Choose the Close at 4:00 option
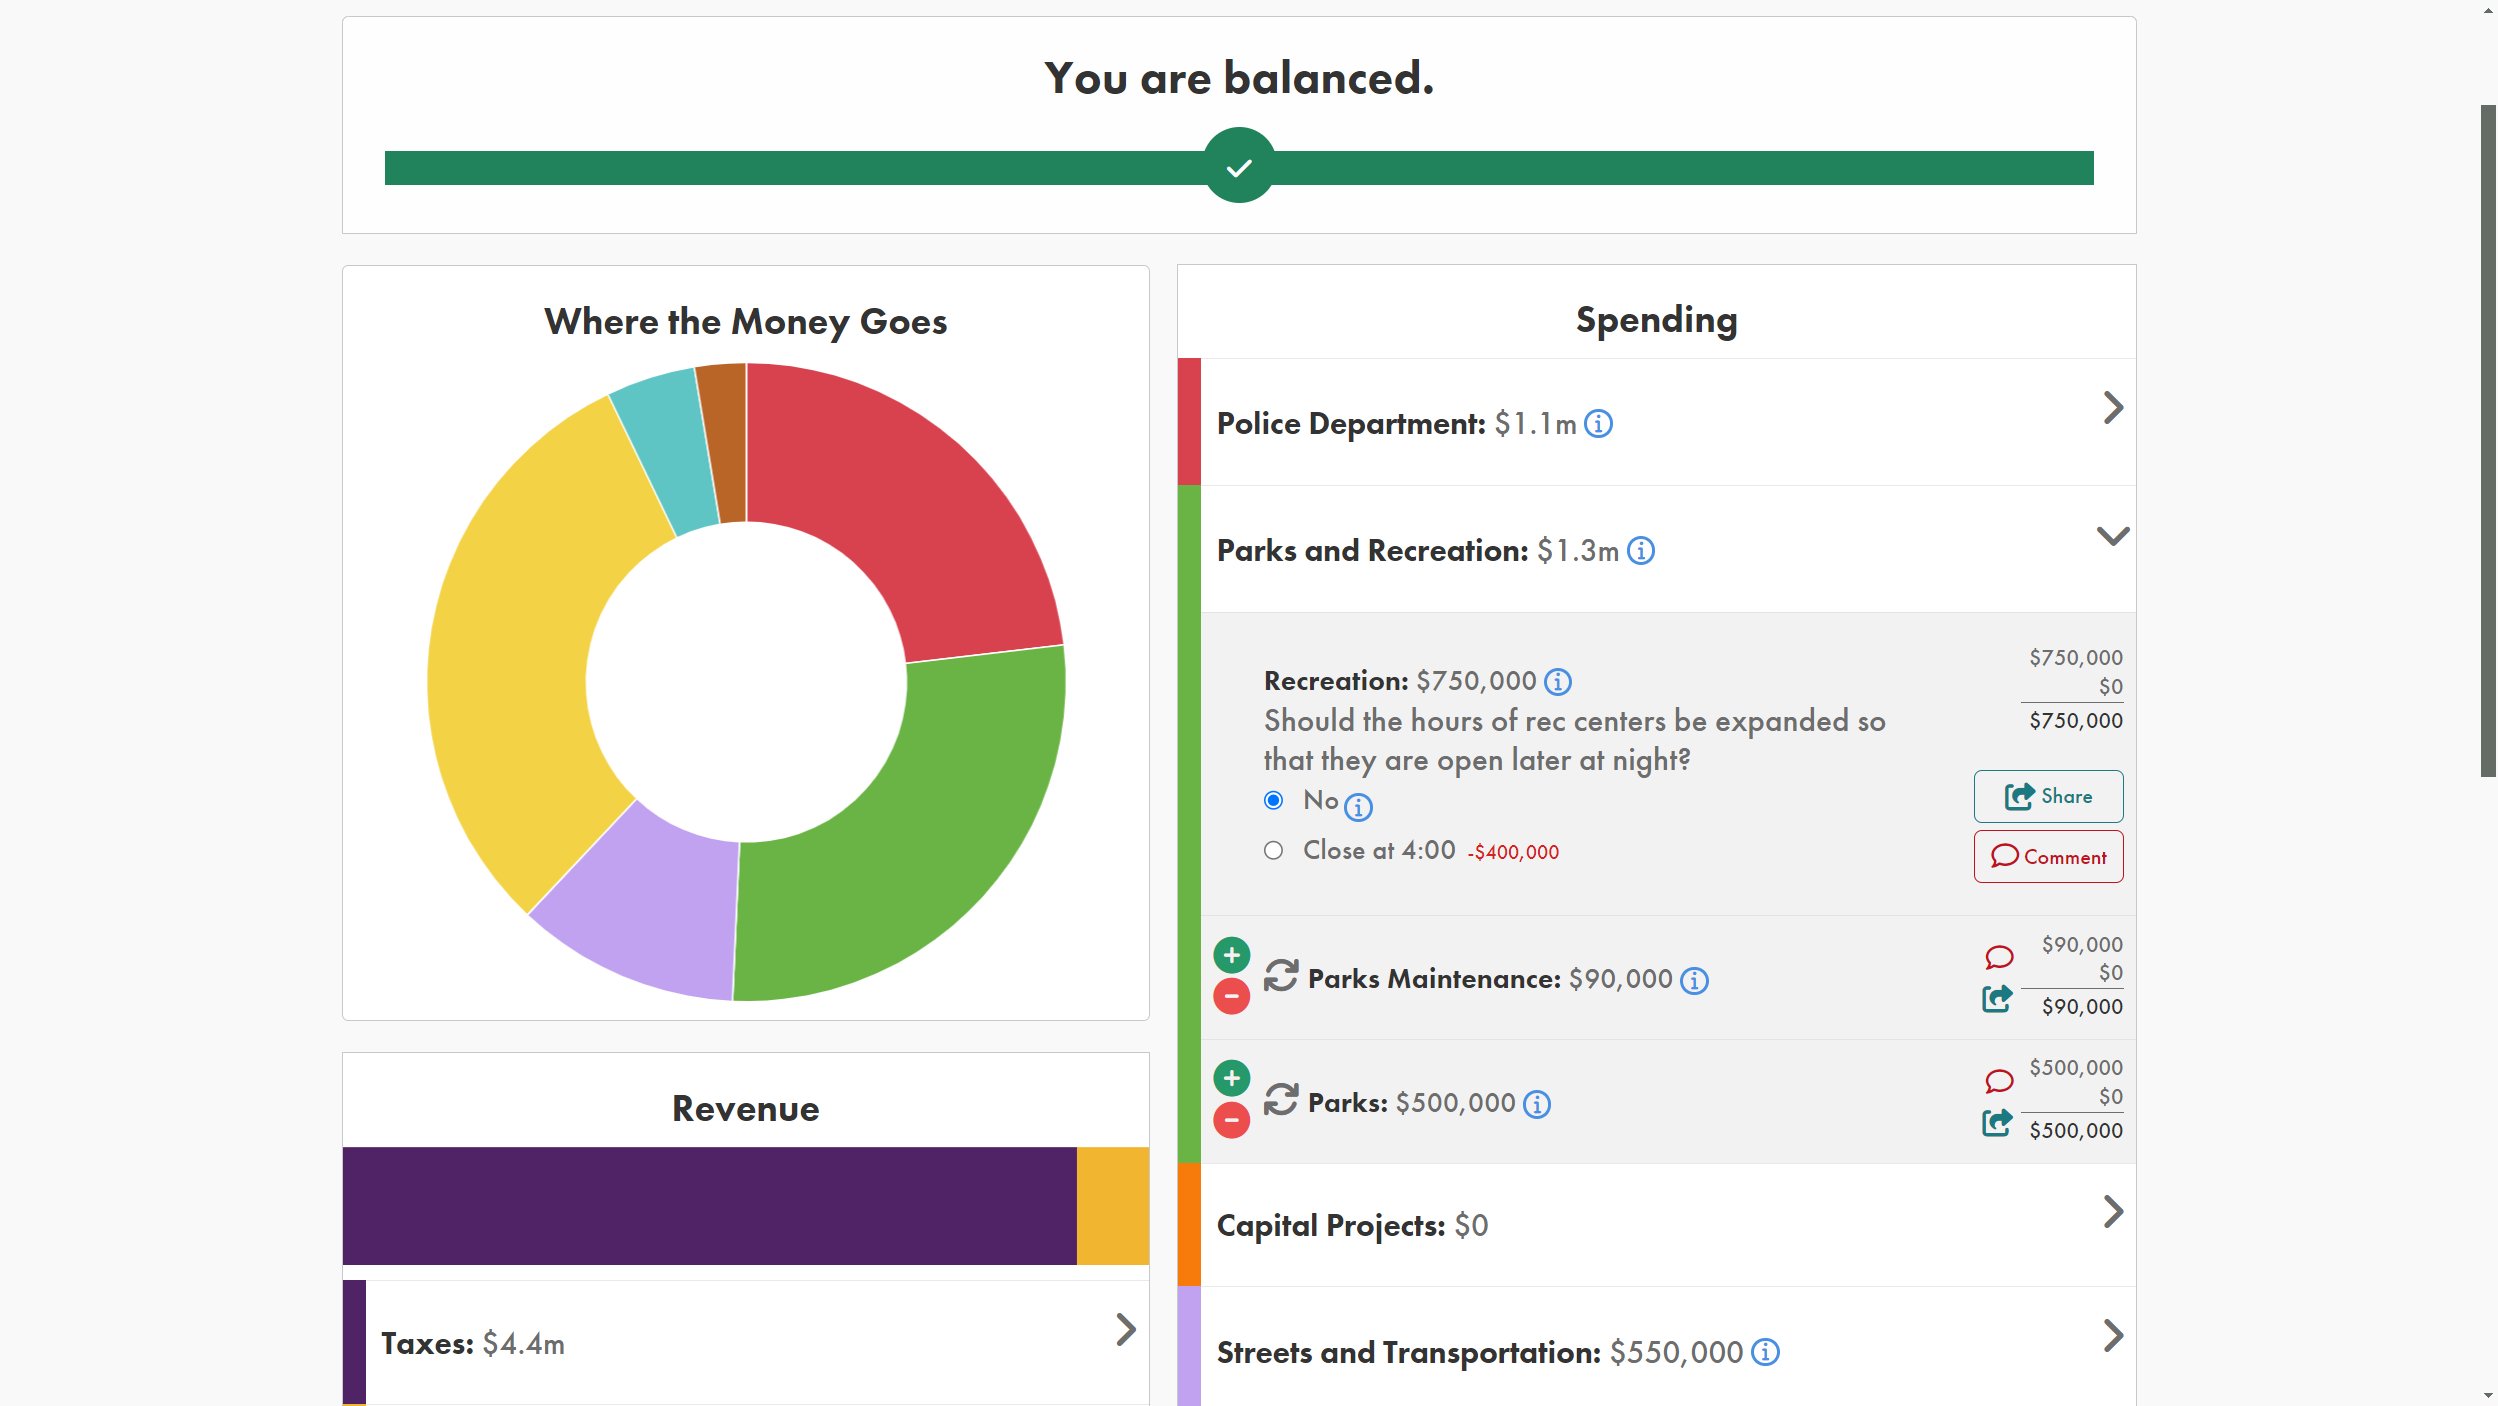 click(x=1272, y=849)
